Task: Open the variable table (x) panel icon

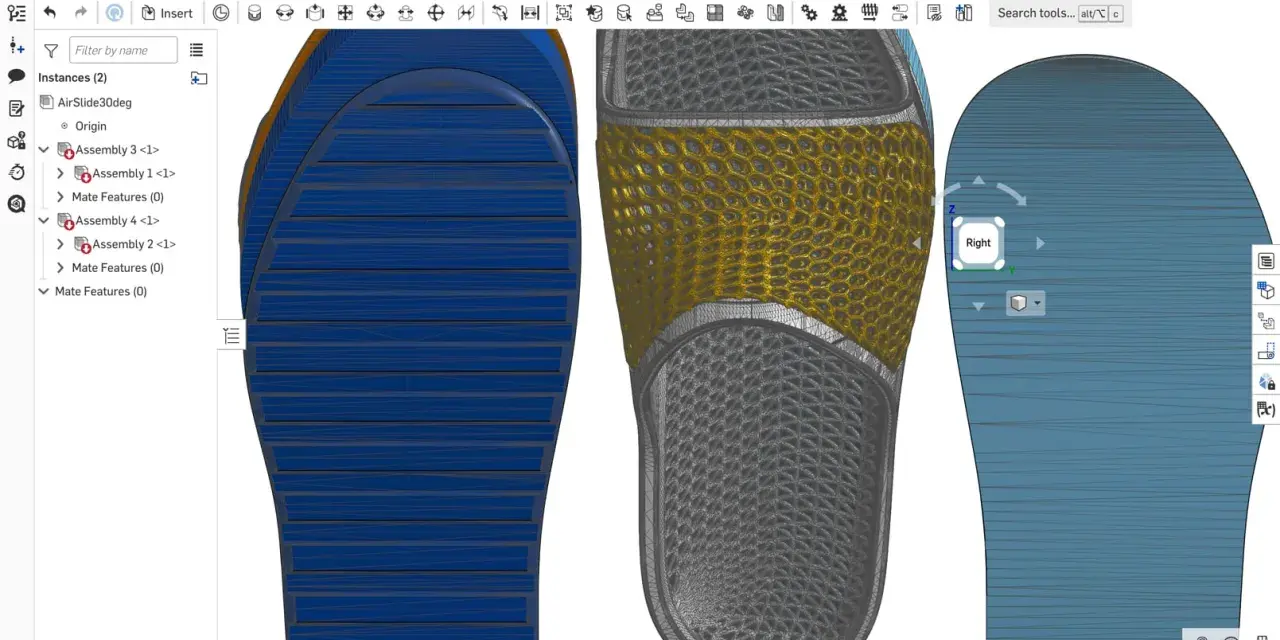Action: (1266, 410)
